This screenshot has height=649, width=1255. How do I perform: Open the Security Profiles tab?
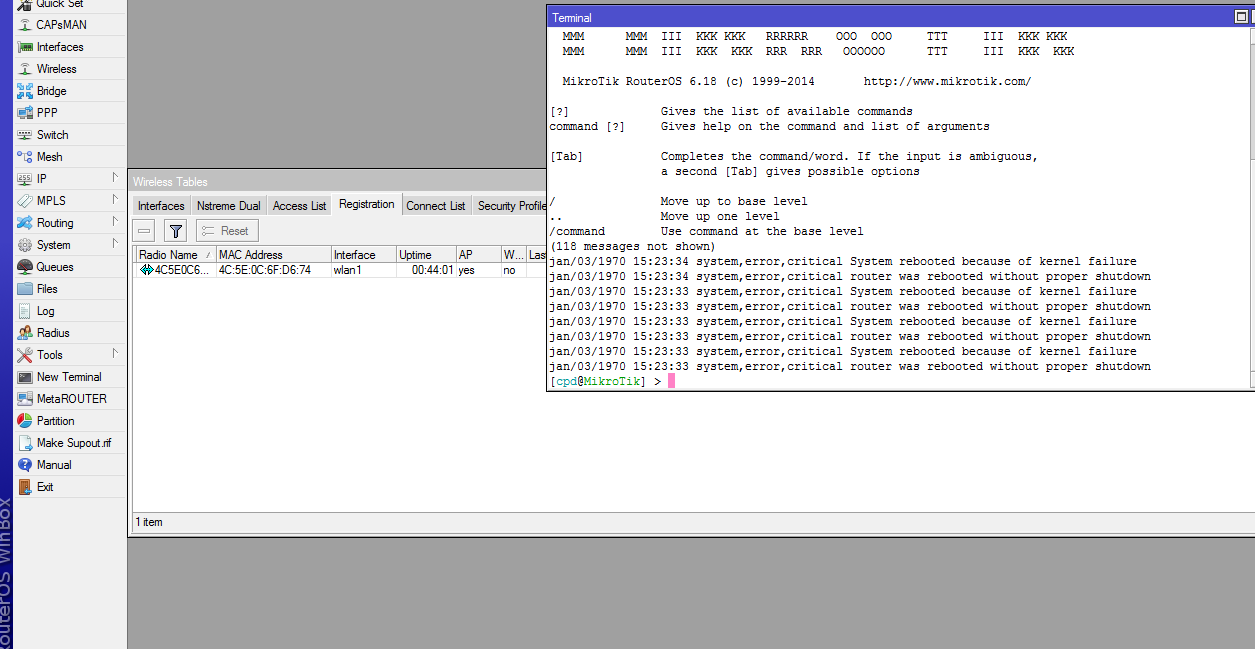pyautogui.click(x=510, y=206)
